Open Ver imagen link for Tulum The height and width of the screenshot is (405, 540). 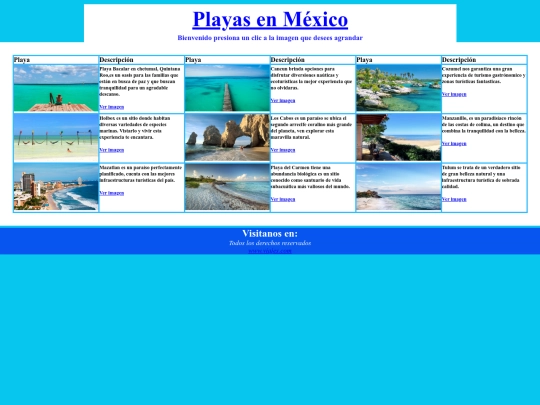click(x=454, y=199)
